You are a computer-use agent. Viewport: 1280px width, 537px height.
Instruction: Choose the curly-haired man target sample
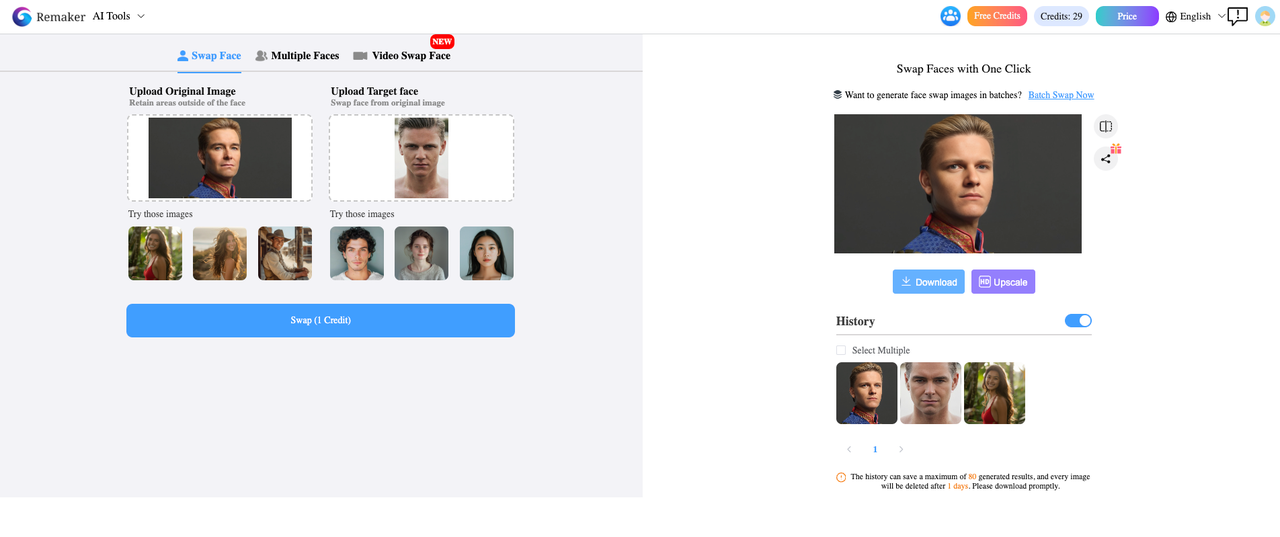pos(357,253)
